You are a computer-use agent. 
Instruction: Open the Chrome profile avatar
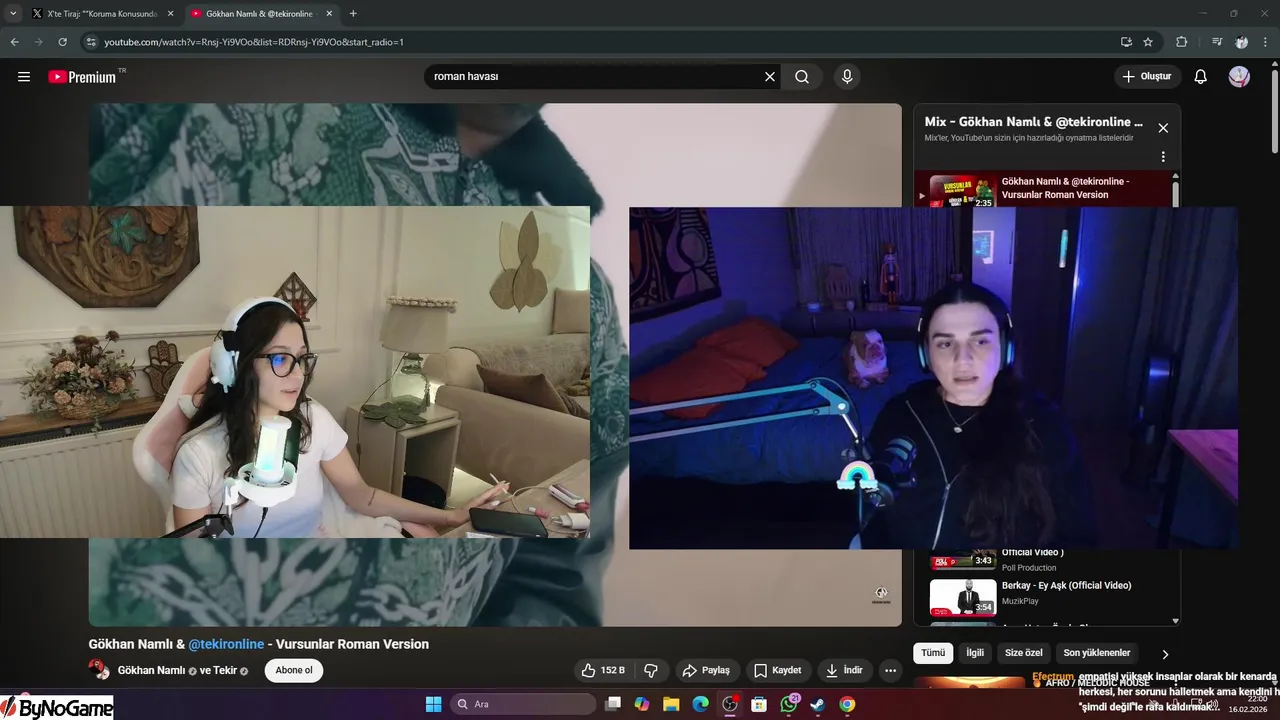(1241, 42)
